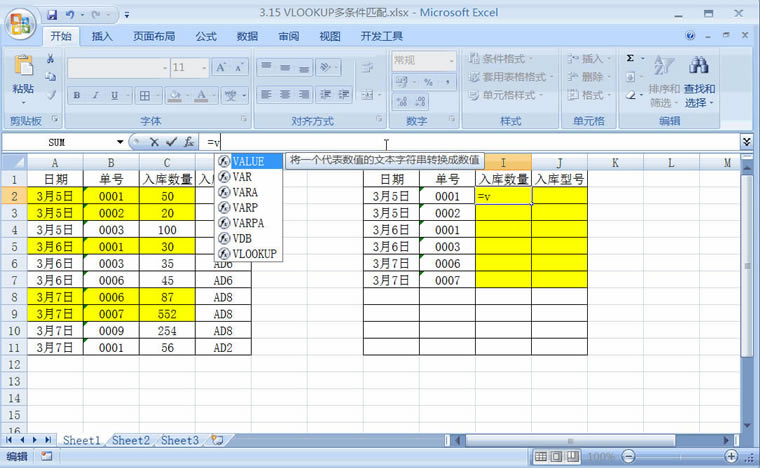Select the Format Painter brush
760x468 pixels.
tap(50, 95)
